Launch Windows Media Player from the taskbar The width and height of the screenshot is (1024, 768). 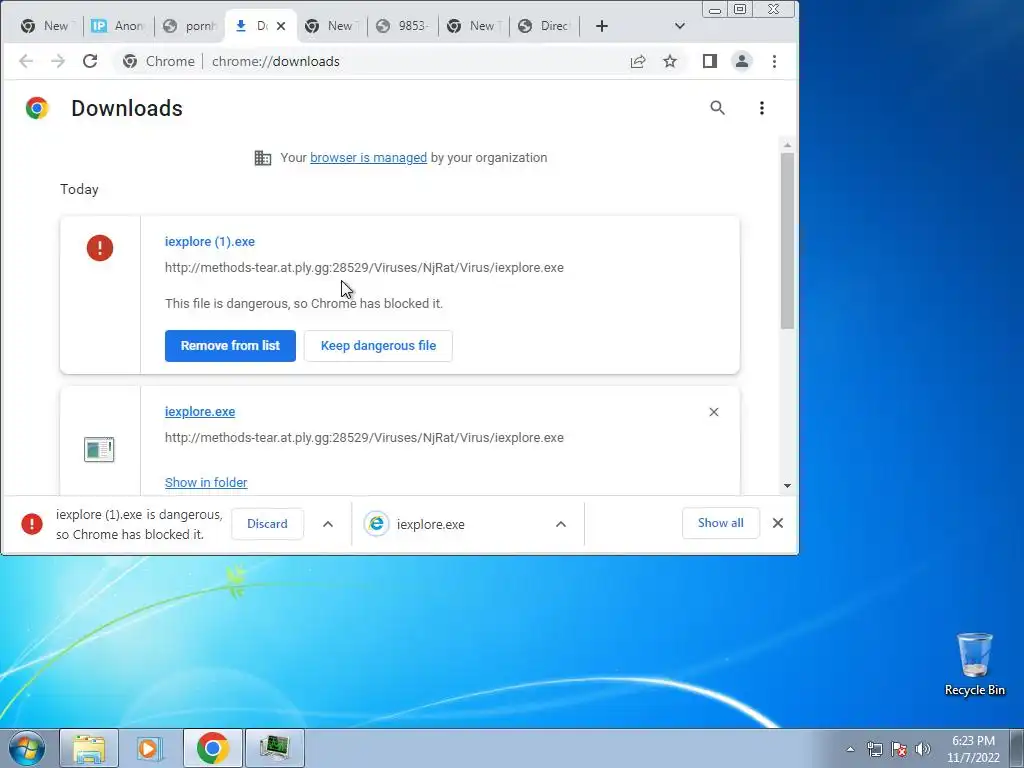pos(150,748)
